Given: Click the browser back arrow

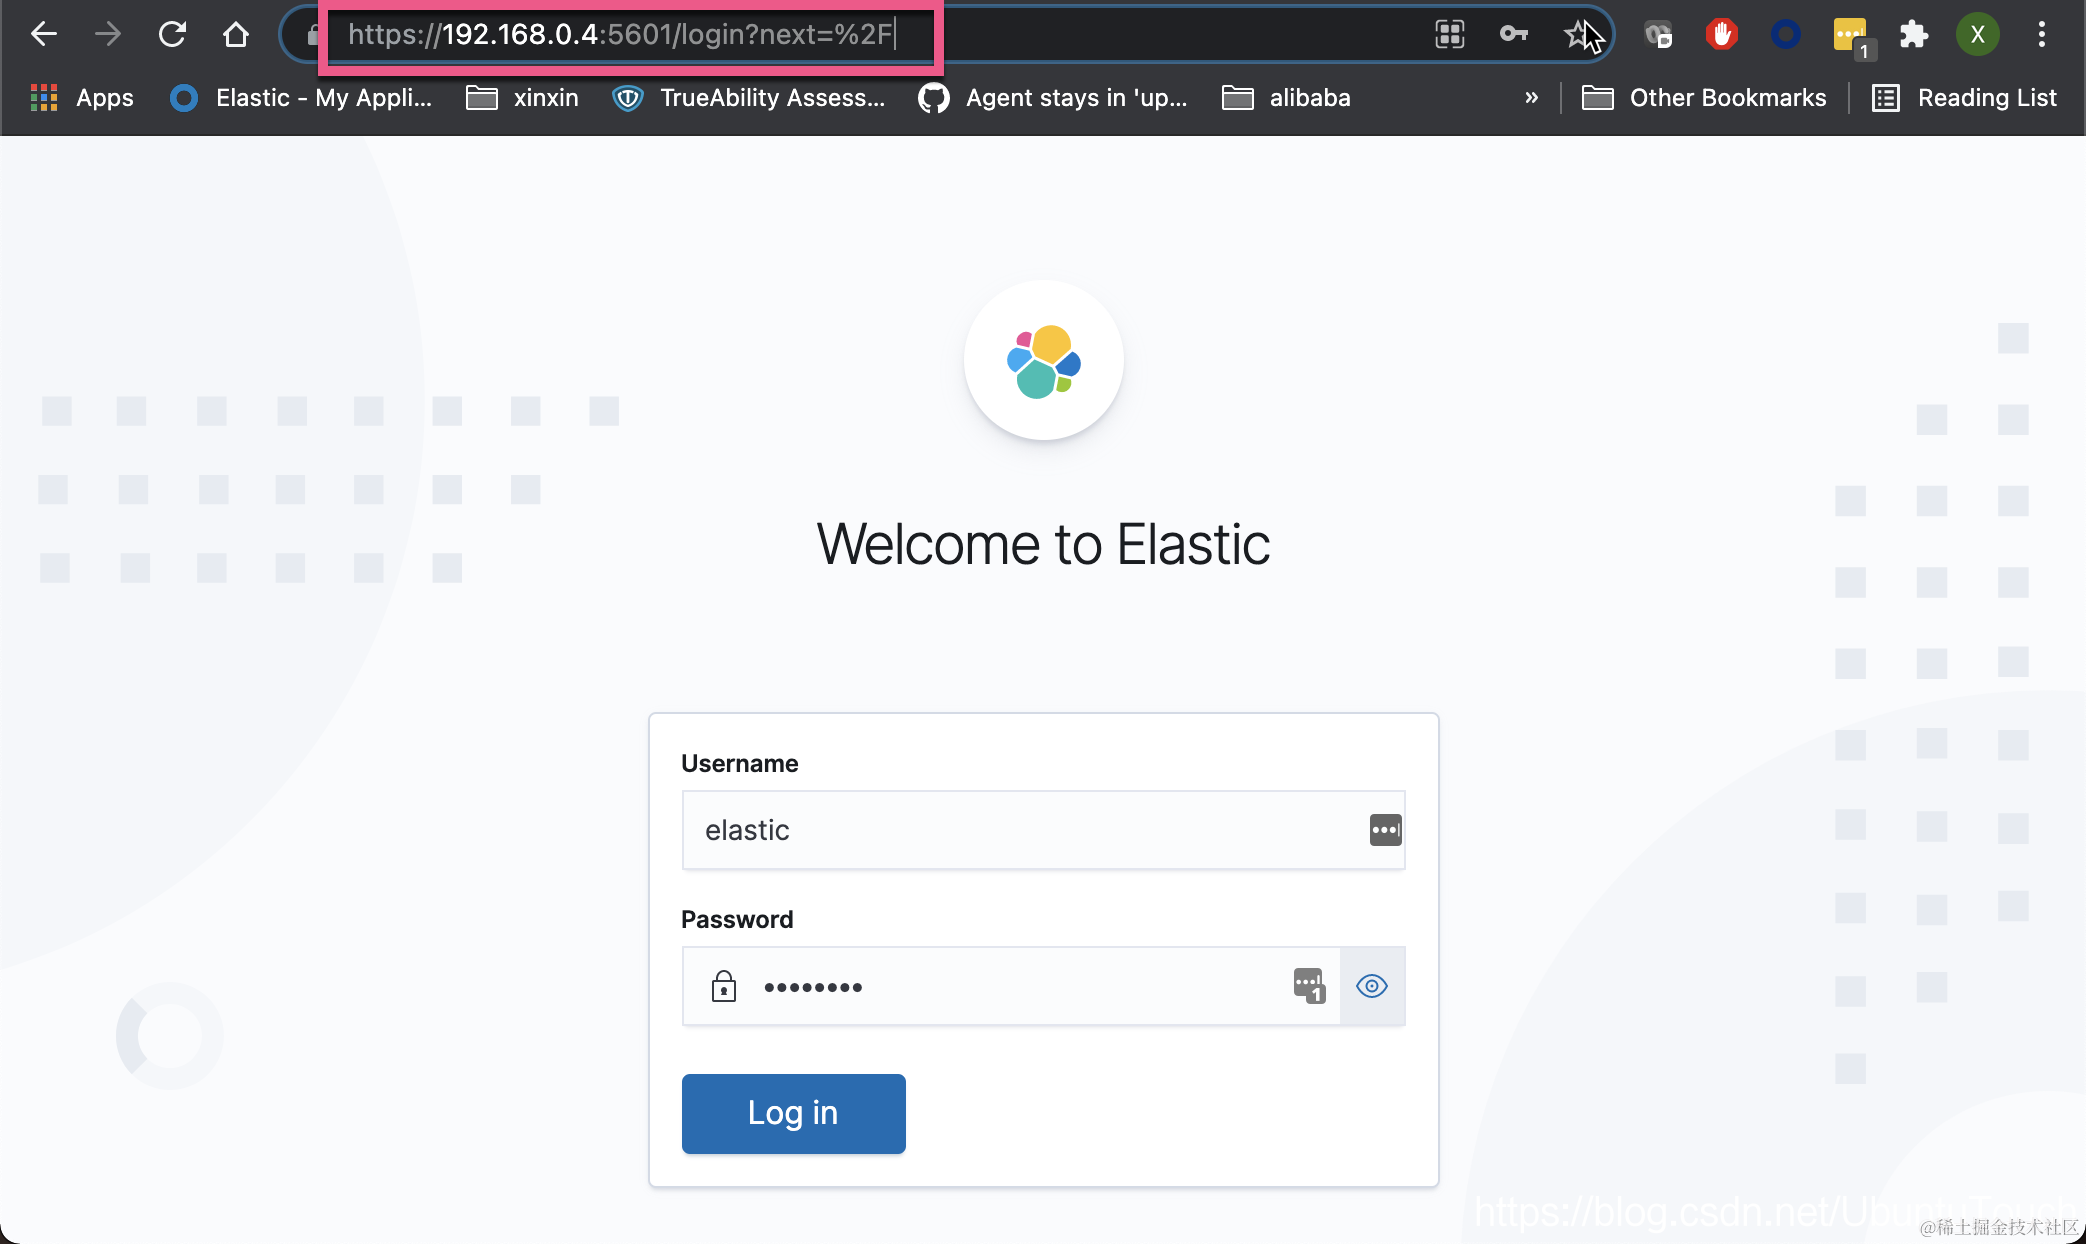Looking at the screenshot, I should (44, 35).
